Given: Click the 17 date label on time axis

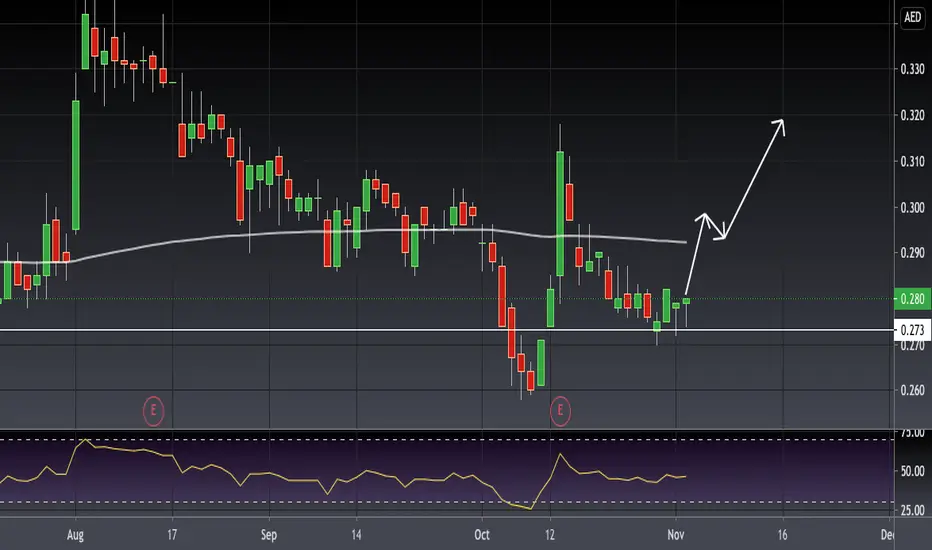Looking at the screenshot, I should tap(172, 535).
